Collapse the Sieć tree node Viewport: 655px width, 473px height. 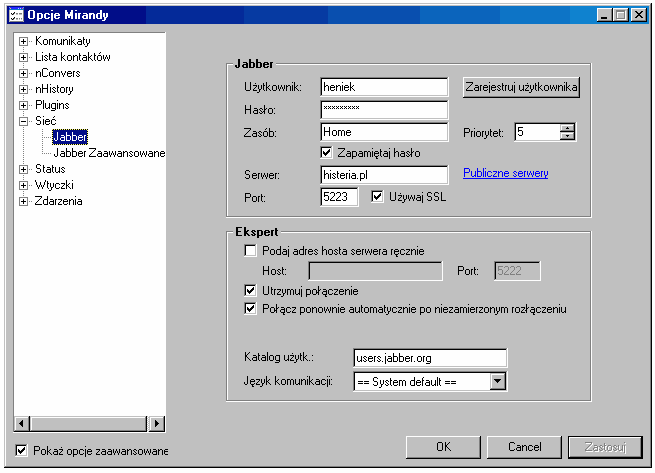(24, 121)
